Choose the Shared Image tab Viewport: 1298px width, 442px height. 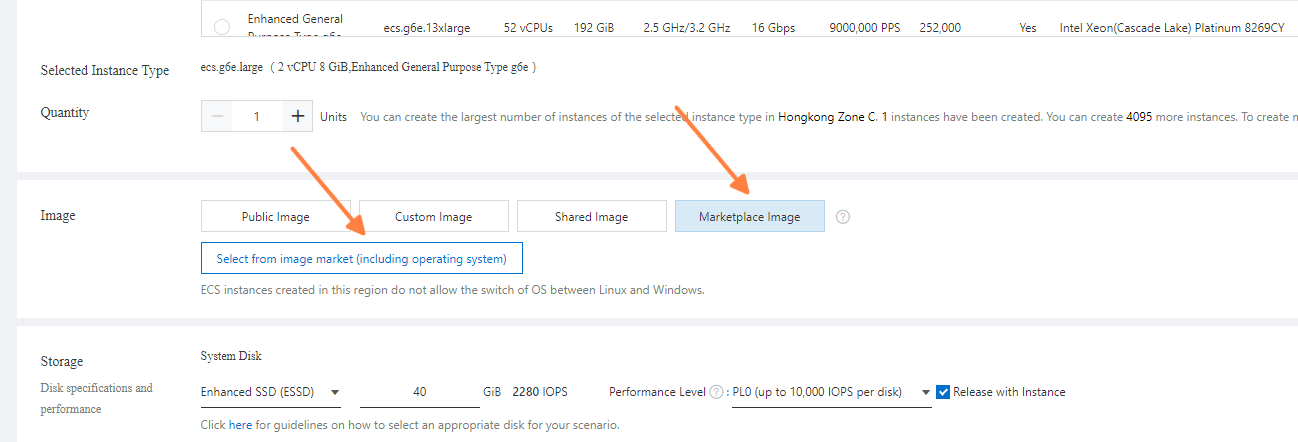point(591,216)
